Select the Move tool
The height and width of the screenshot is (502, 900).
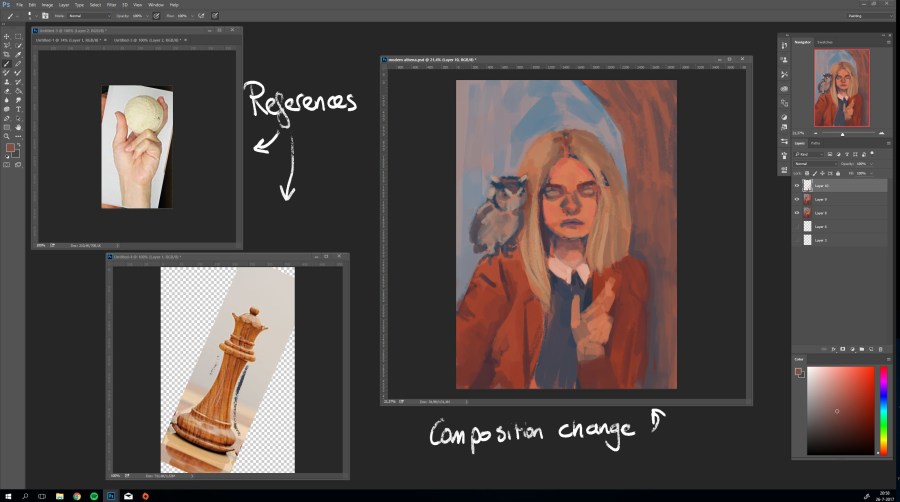tap(7, 36)
